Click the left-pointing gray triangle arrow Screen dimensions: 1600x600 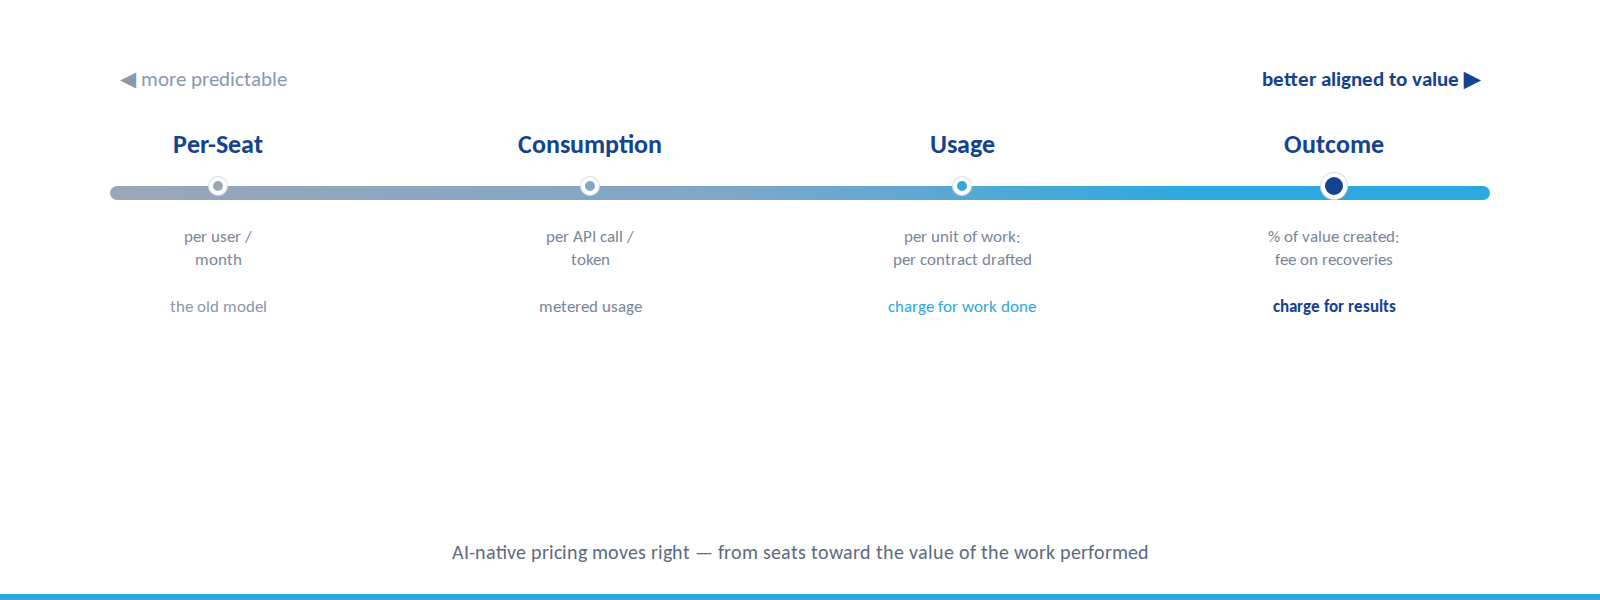(x=128, y=80)
